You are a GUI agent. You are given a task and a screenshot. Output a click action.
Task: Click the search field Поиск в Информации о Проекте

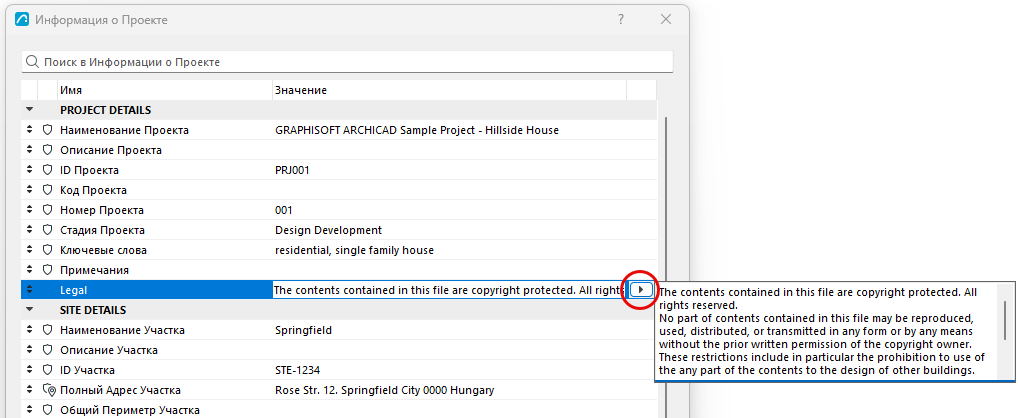(x=347, y=62)
